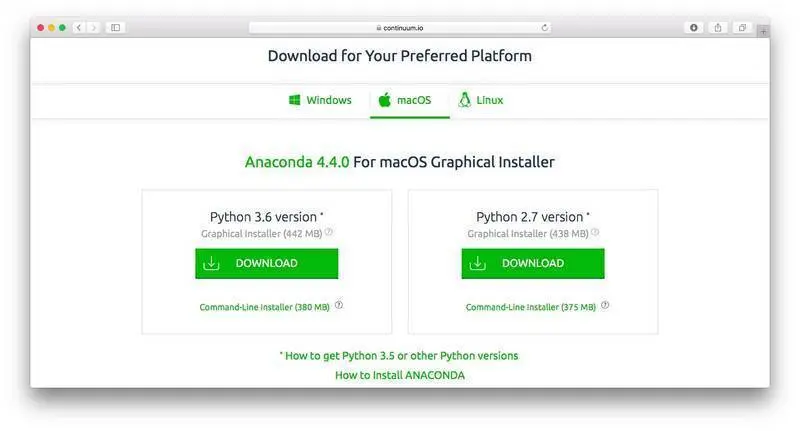Download the Python 2.7 graphical installer
The height and width of the screenshot is (431, 800).
[533, 264]
